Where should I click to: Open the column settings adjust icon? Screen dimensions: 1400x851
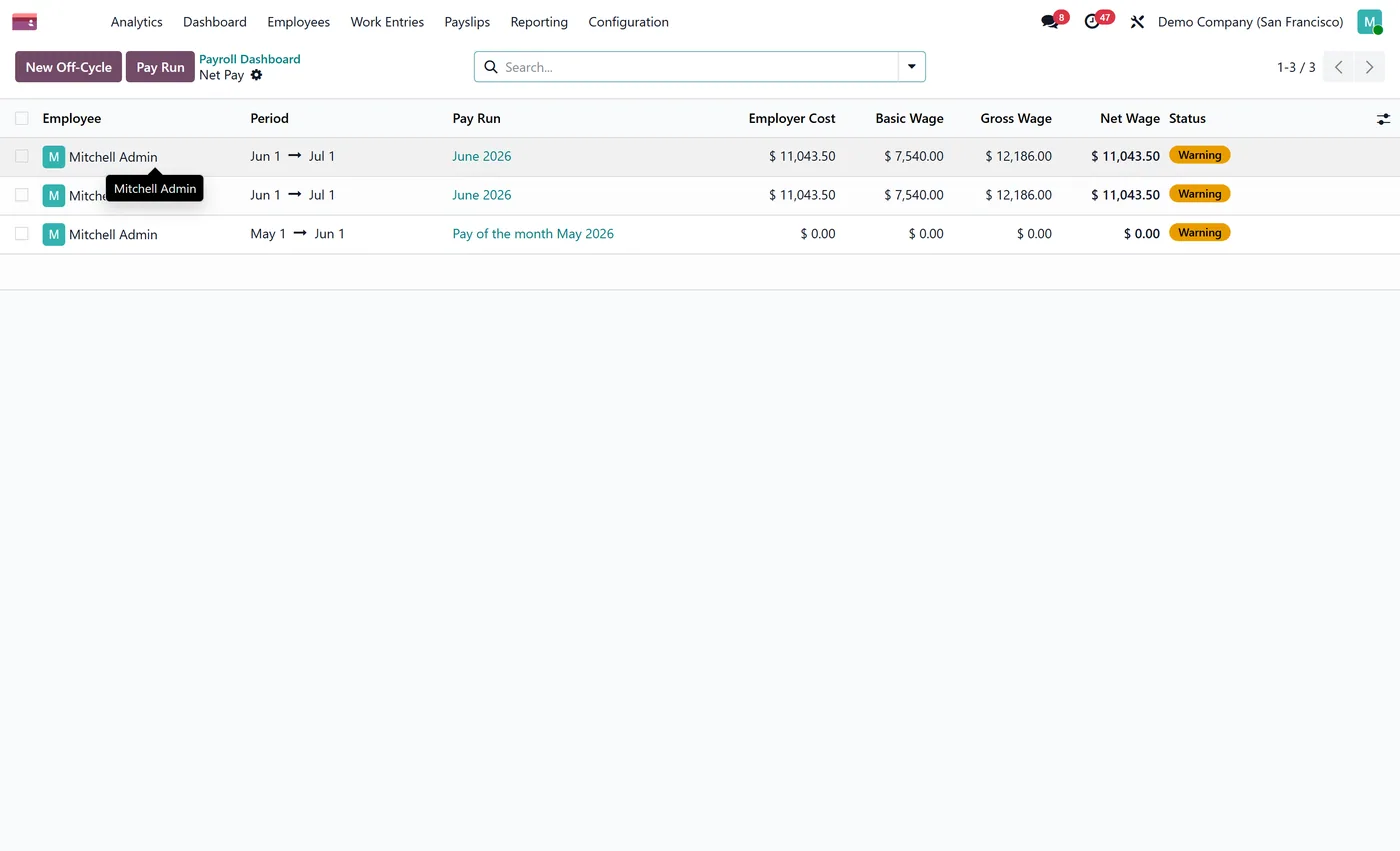(x=1383, y=119)
